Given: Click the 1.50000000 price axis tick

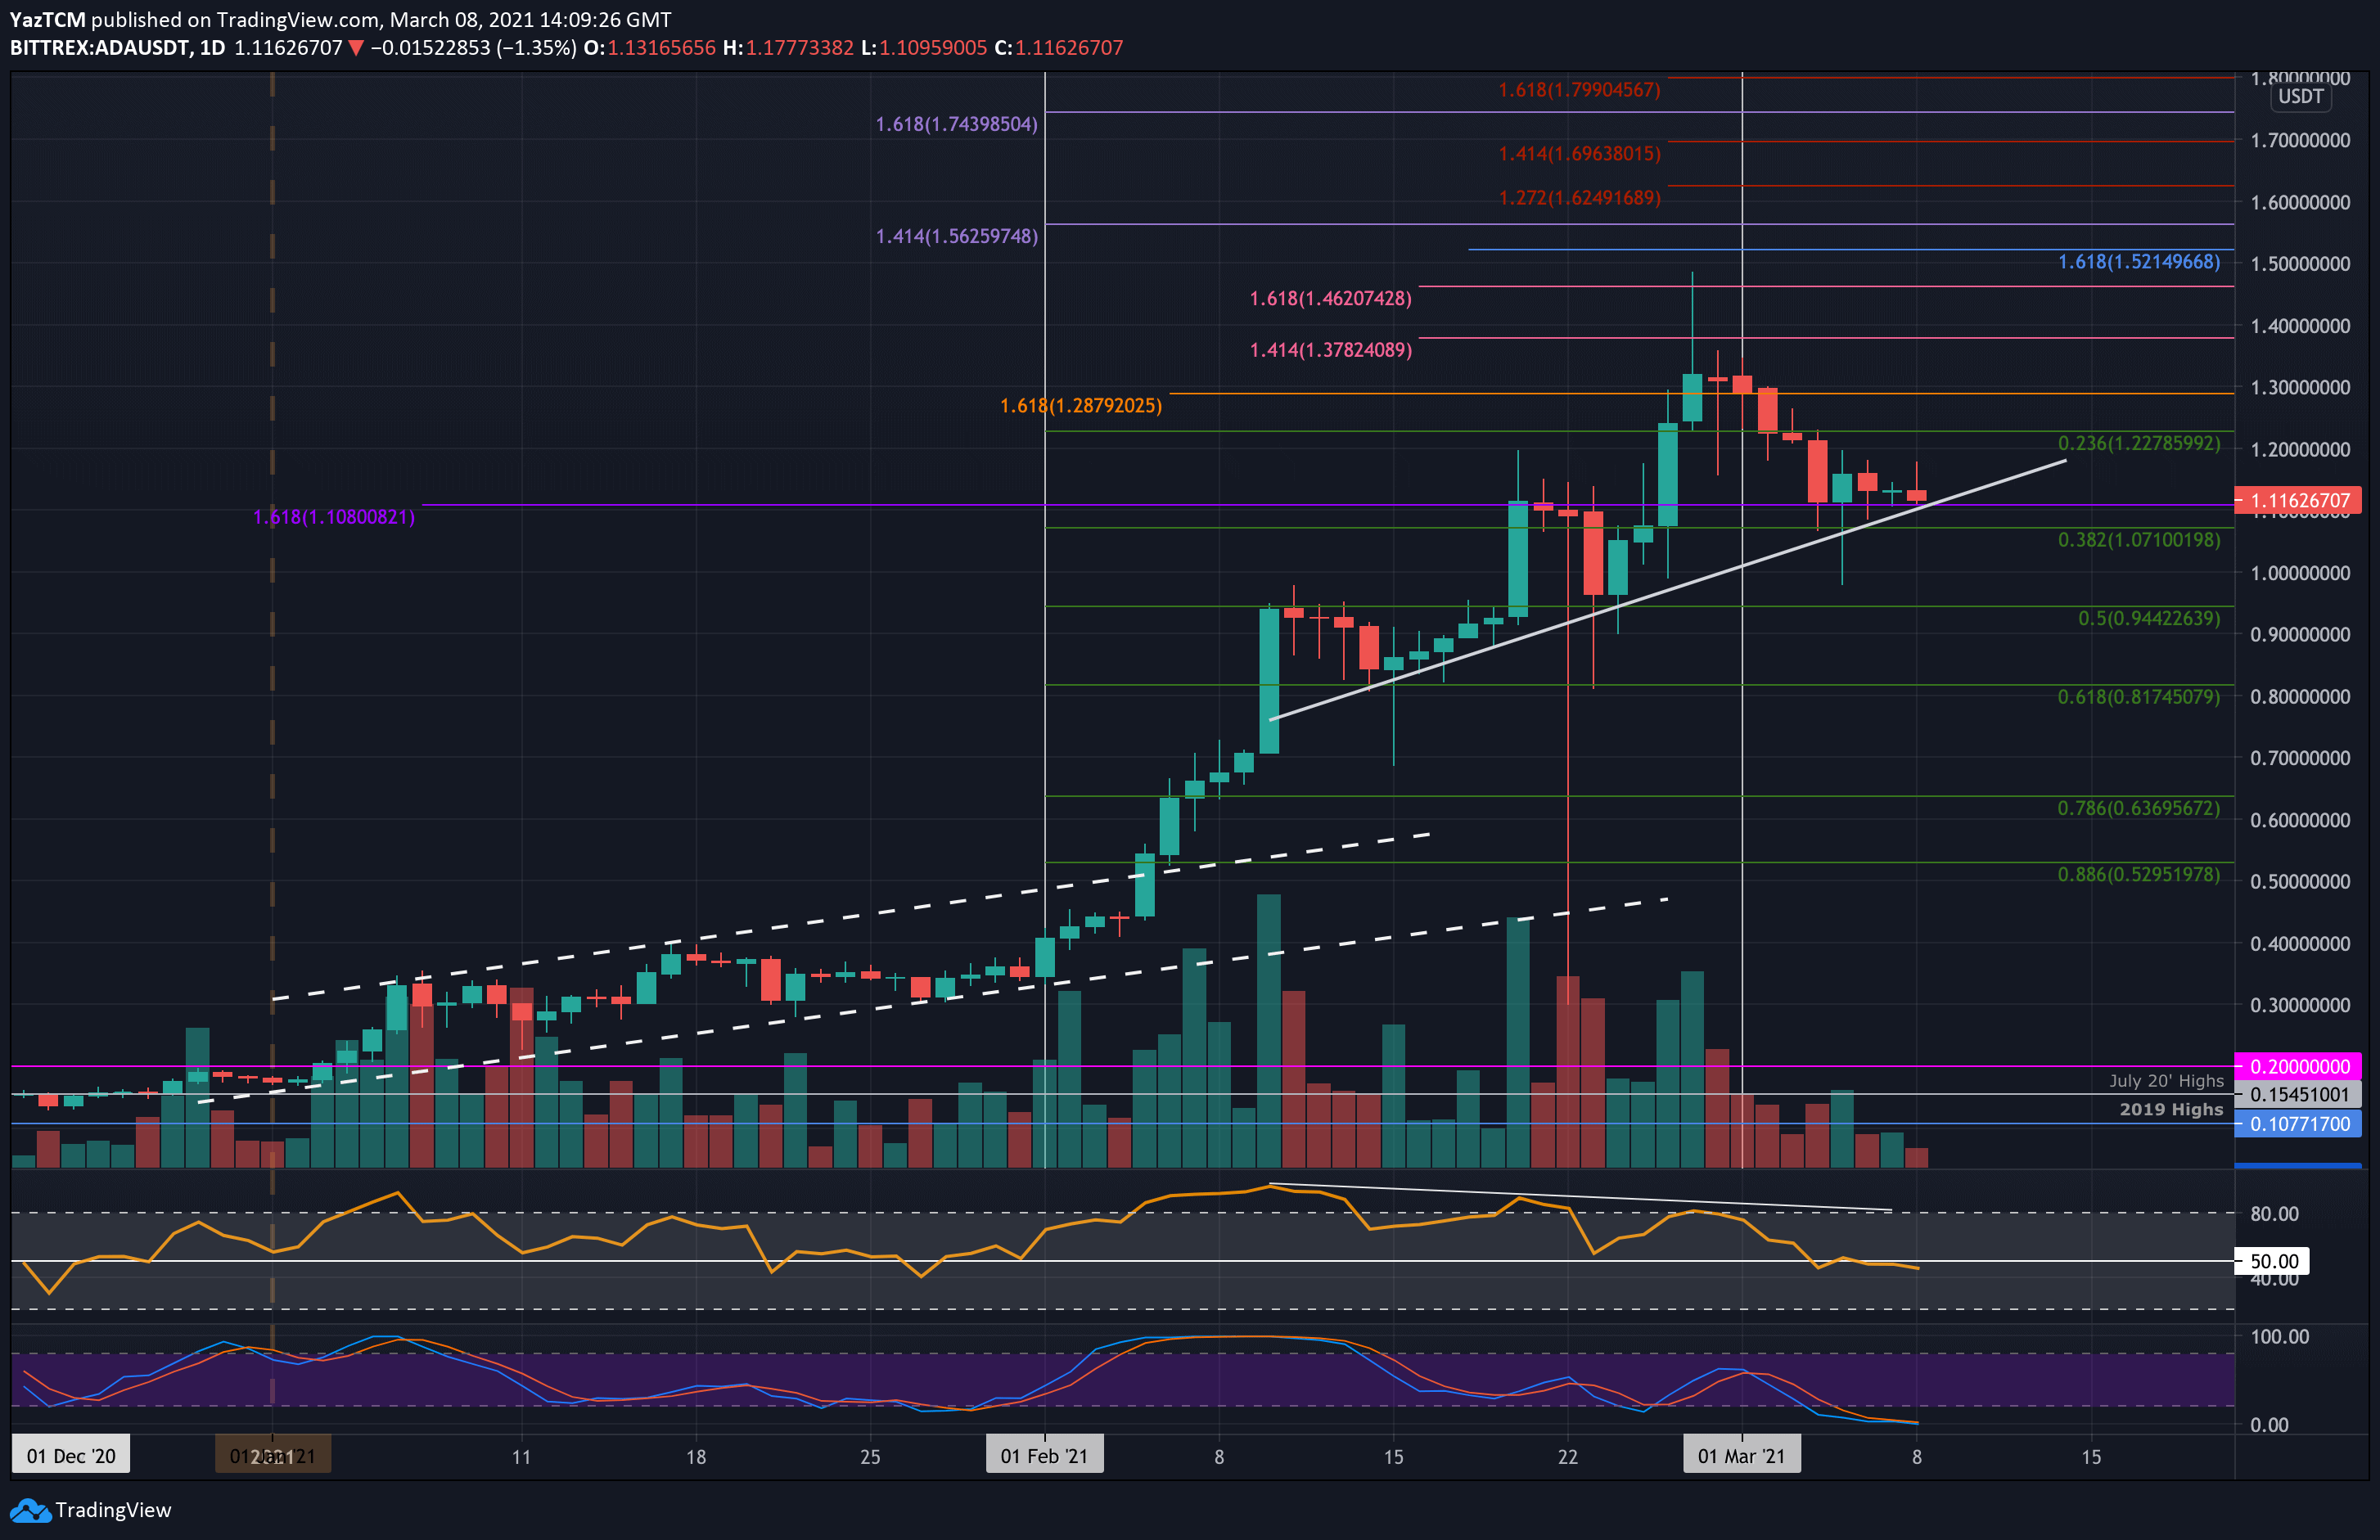Looking at the screenshot, I should click(2299, 264).
